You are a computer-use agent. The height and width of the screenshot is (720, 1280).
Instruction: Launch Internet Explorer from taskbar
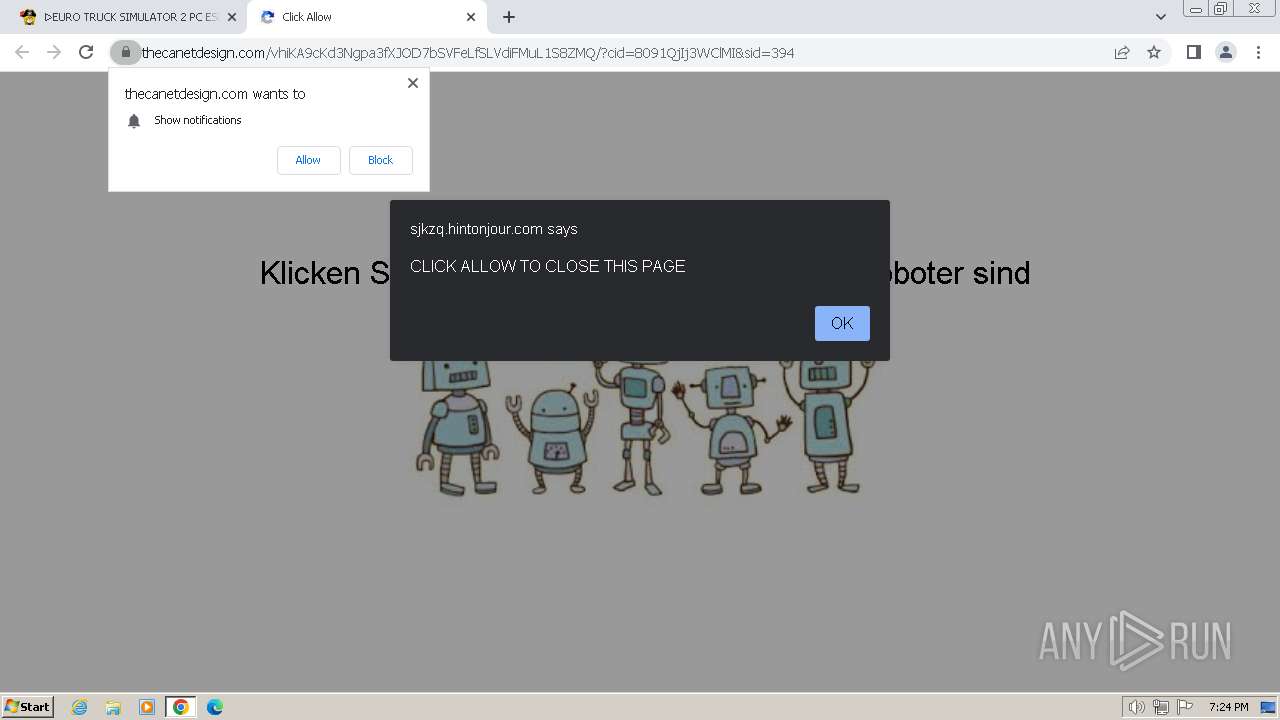pos(79,707)
